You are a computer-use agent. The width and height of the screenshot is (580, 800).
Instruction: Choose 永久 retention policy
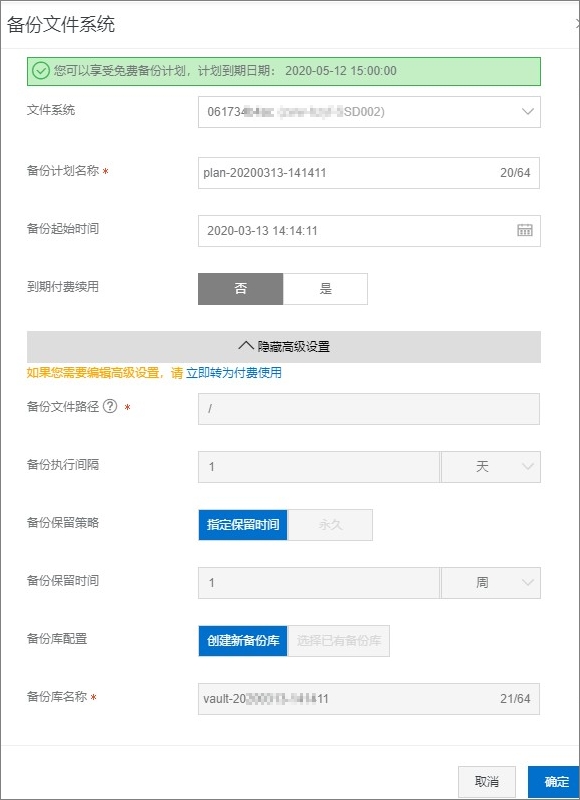[330, 524]
